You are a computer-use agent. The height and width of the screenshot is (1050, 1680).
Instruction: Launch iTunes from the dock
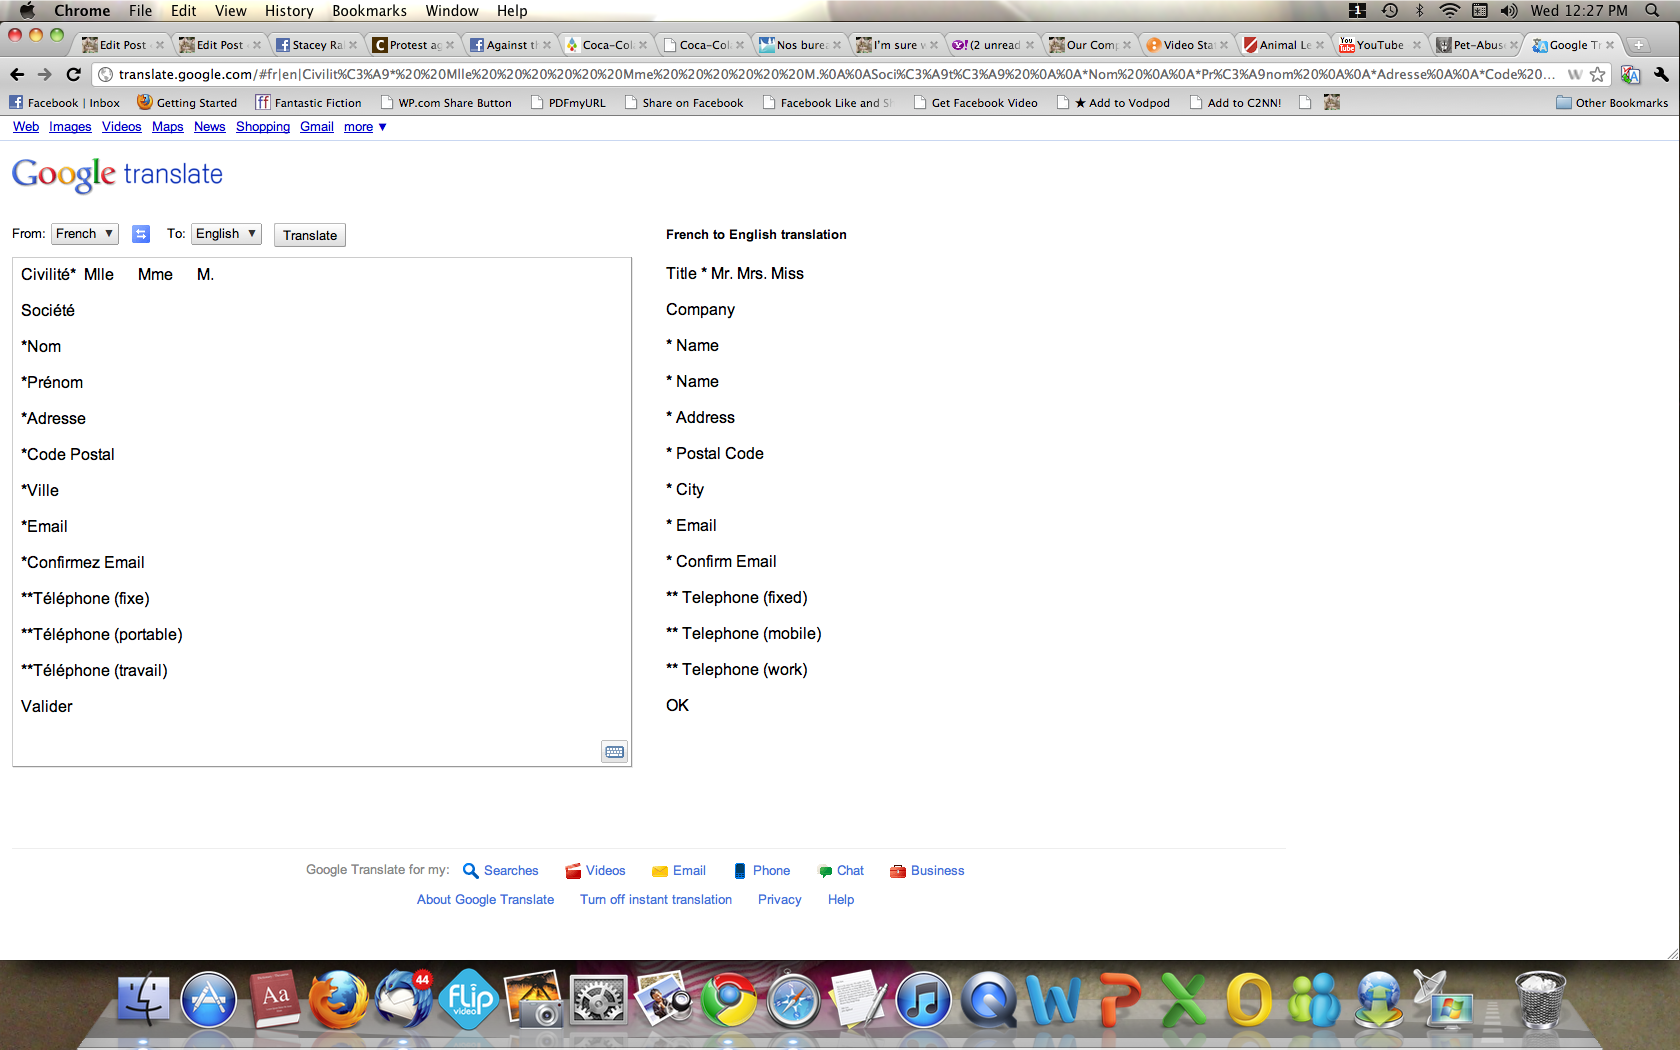(923, 1000)
